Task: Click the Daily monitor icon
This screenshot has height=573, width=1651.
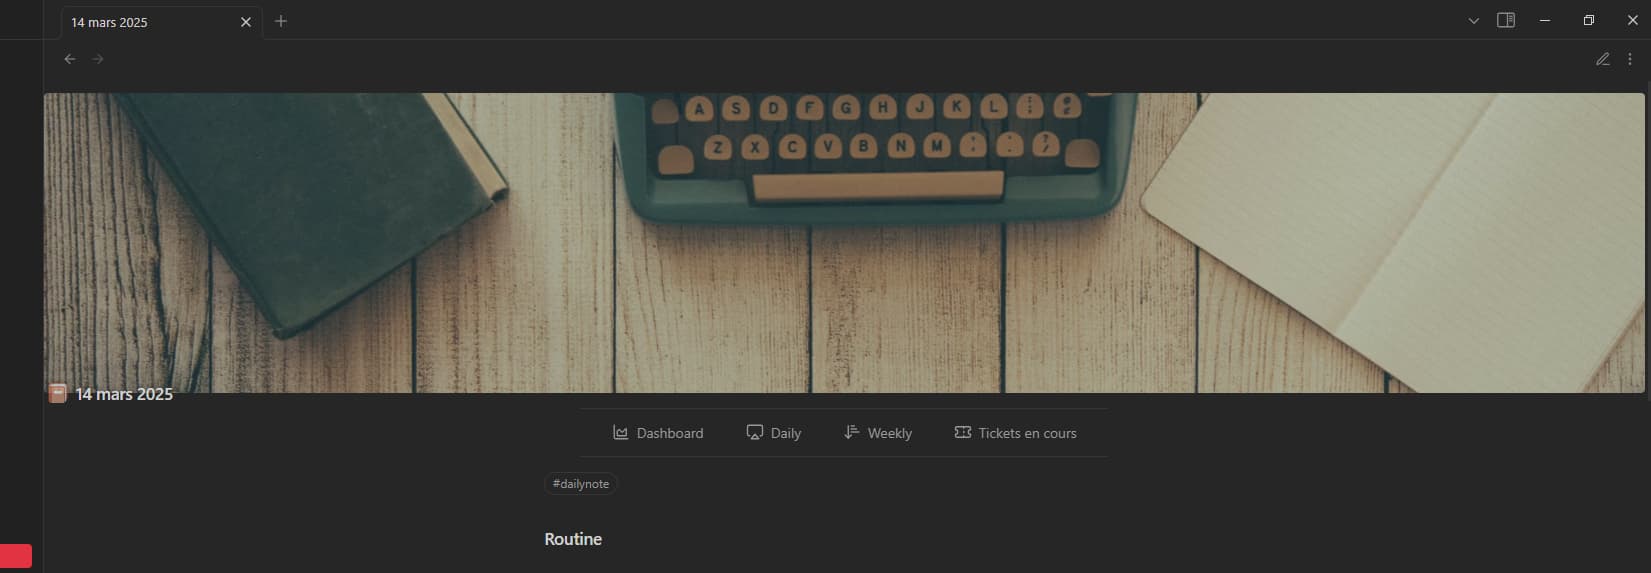Action: pos(755,432)
